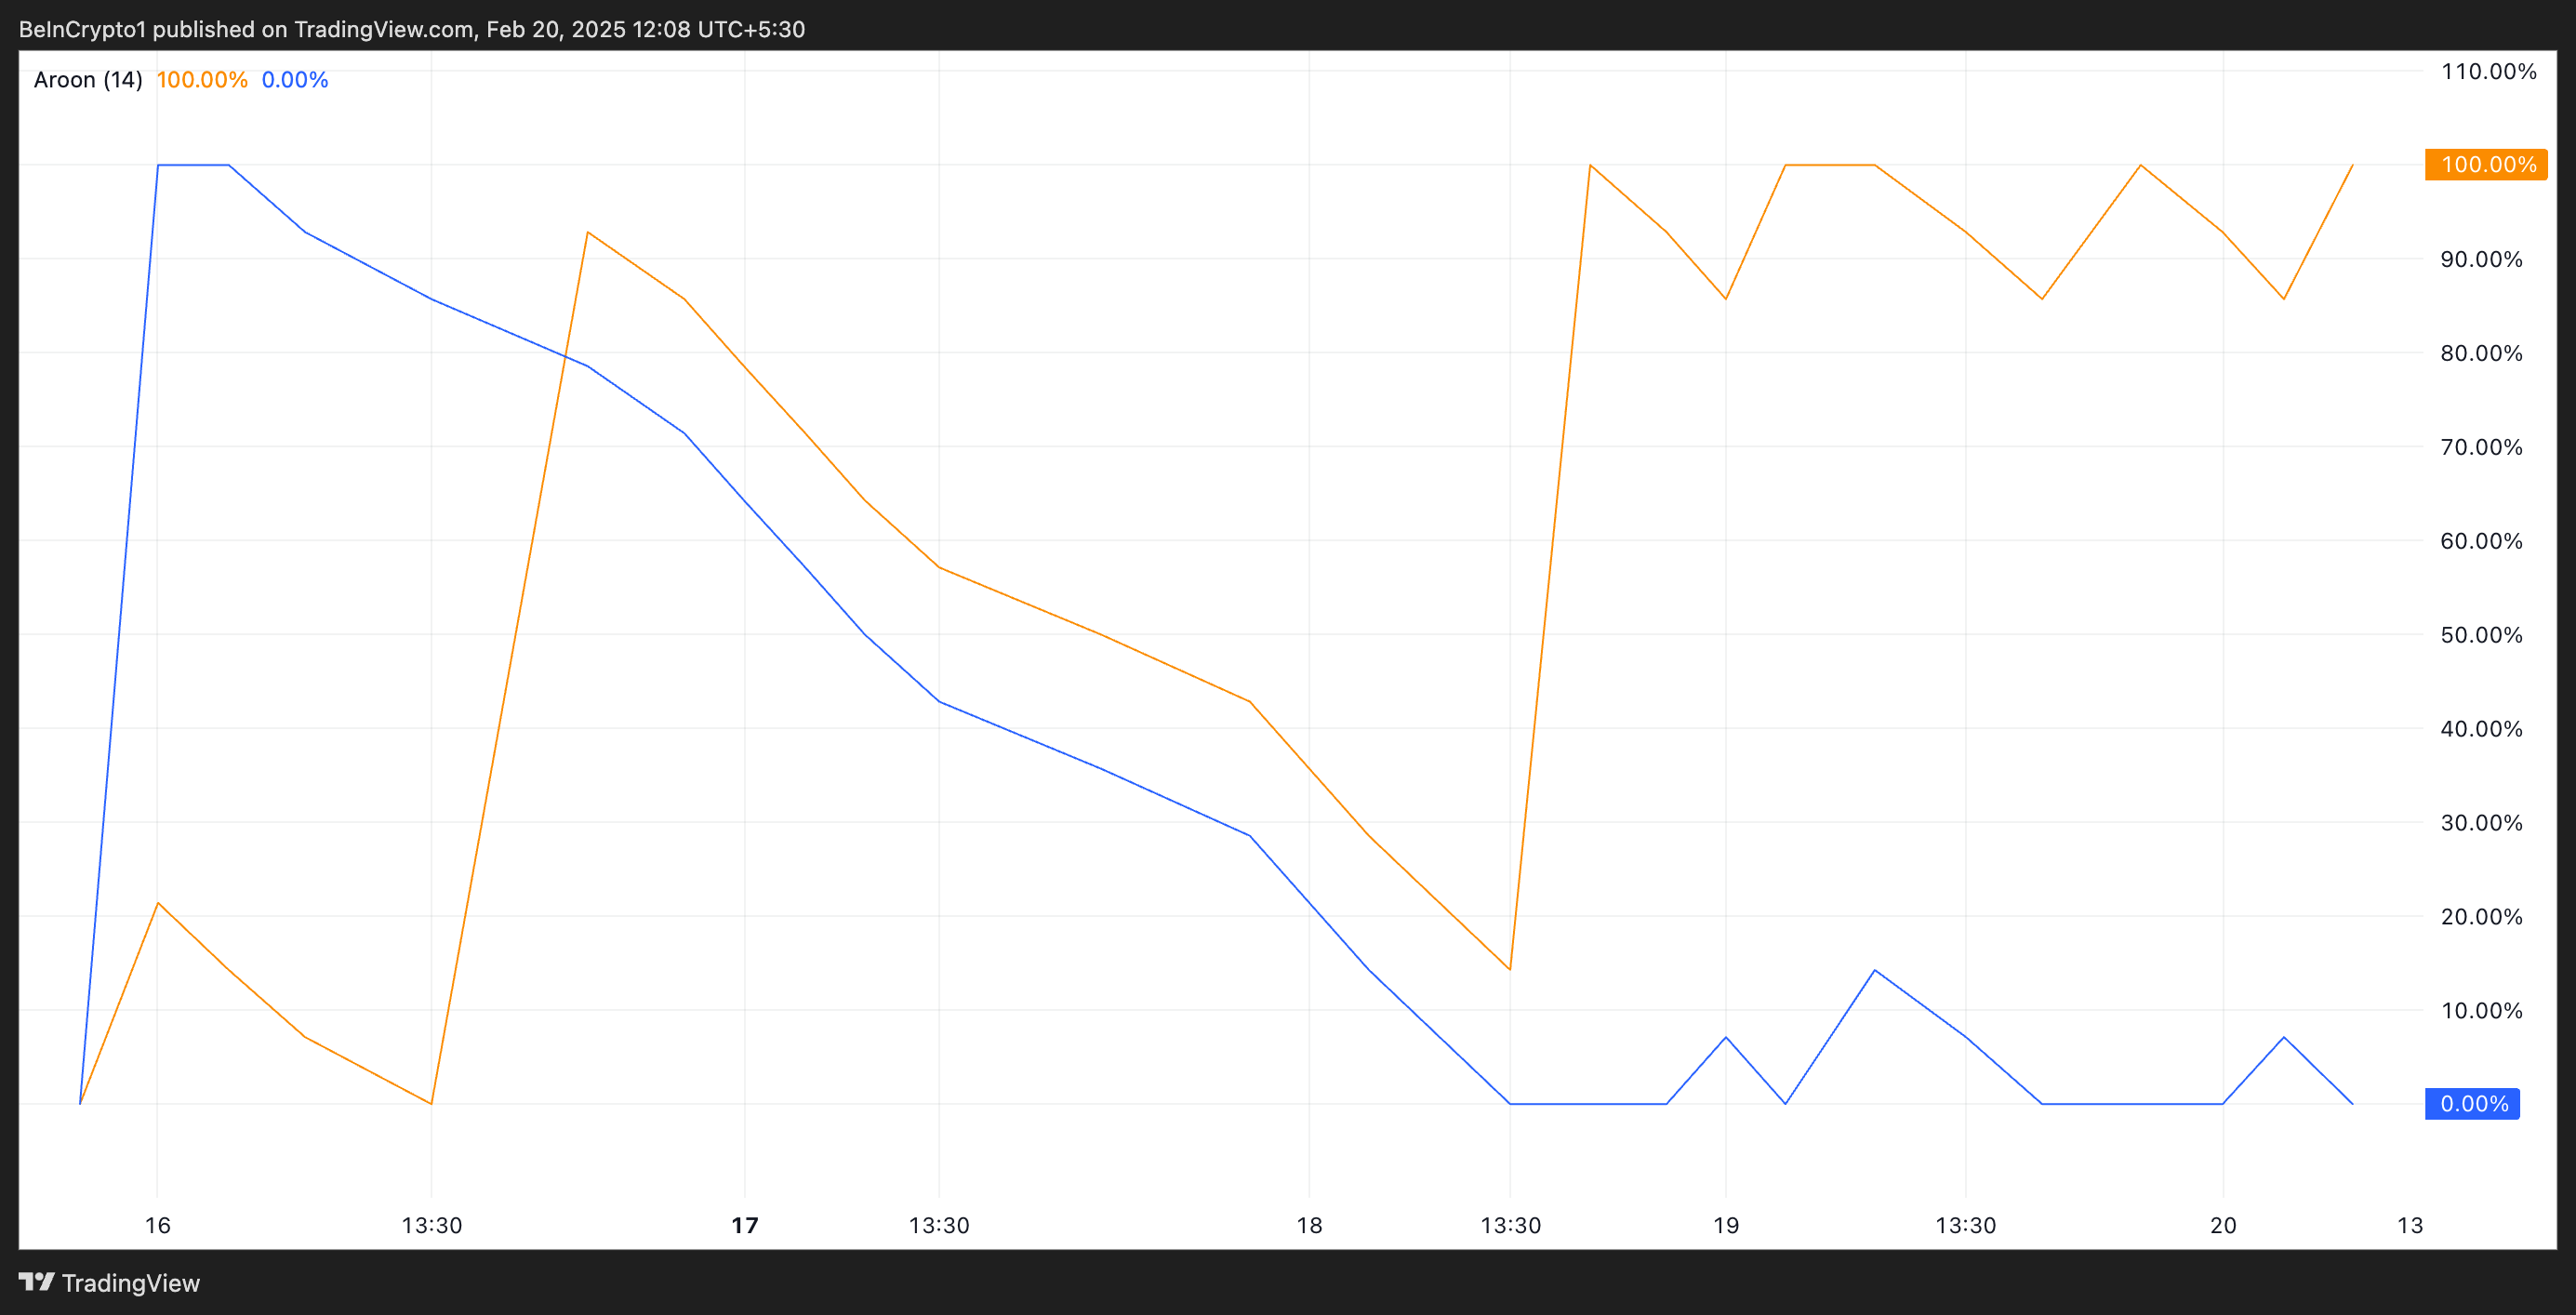This screenshot has width=2576, height=1315.
Task: Click the TradingView brand text
Action: (130, 1283)
